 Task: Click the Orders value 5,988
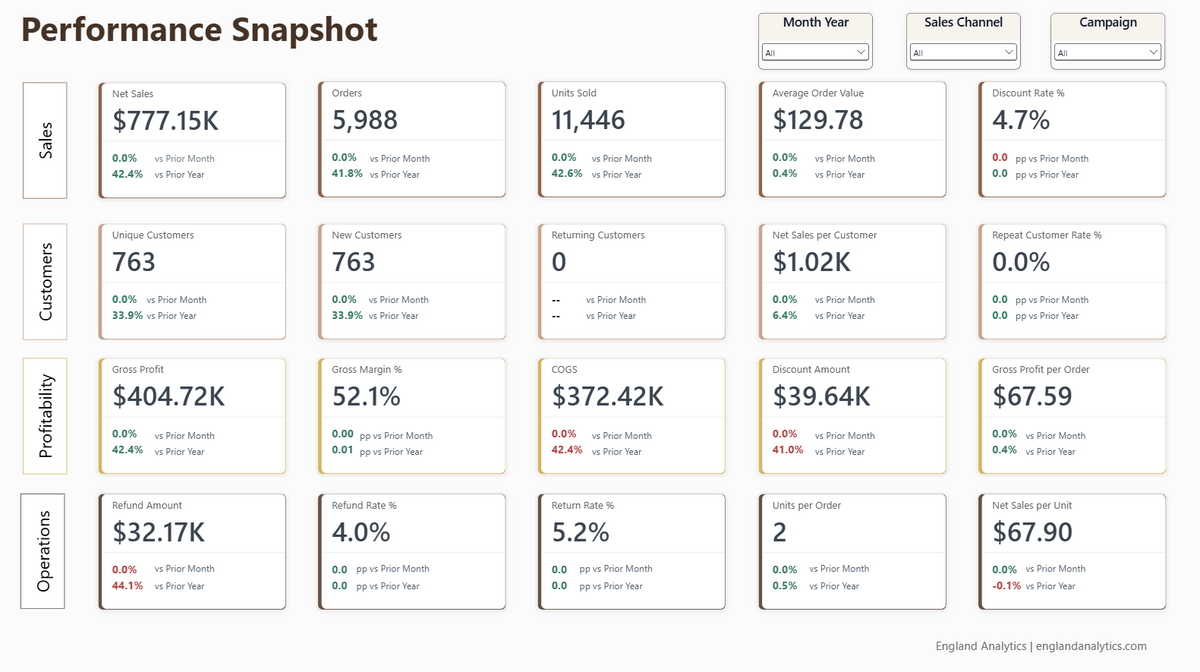point(365,121)
